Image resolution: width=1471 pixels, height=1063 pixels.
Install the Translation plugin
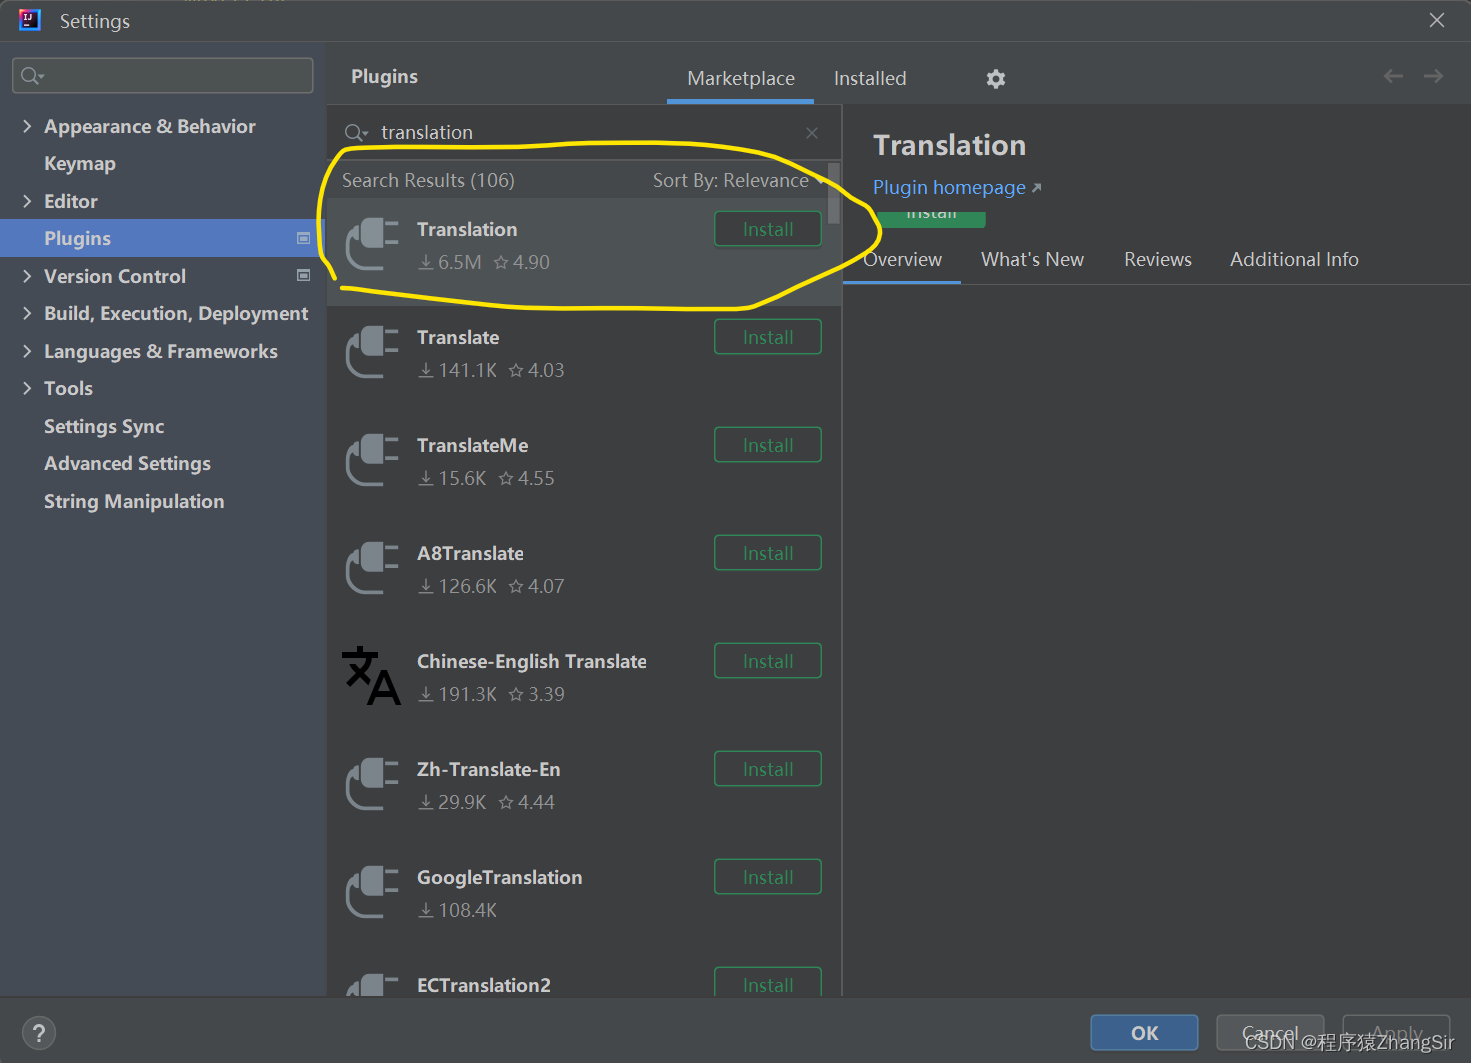768,229
